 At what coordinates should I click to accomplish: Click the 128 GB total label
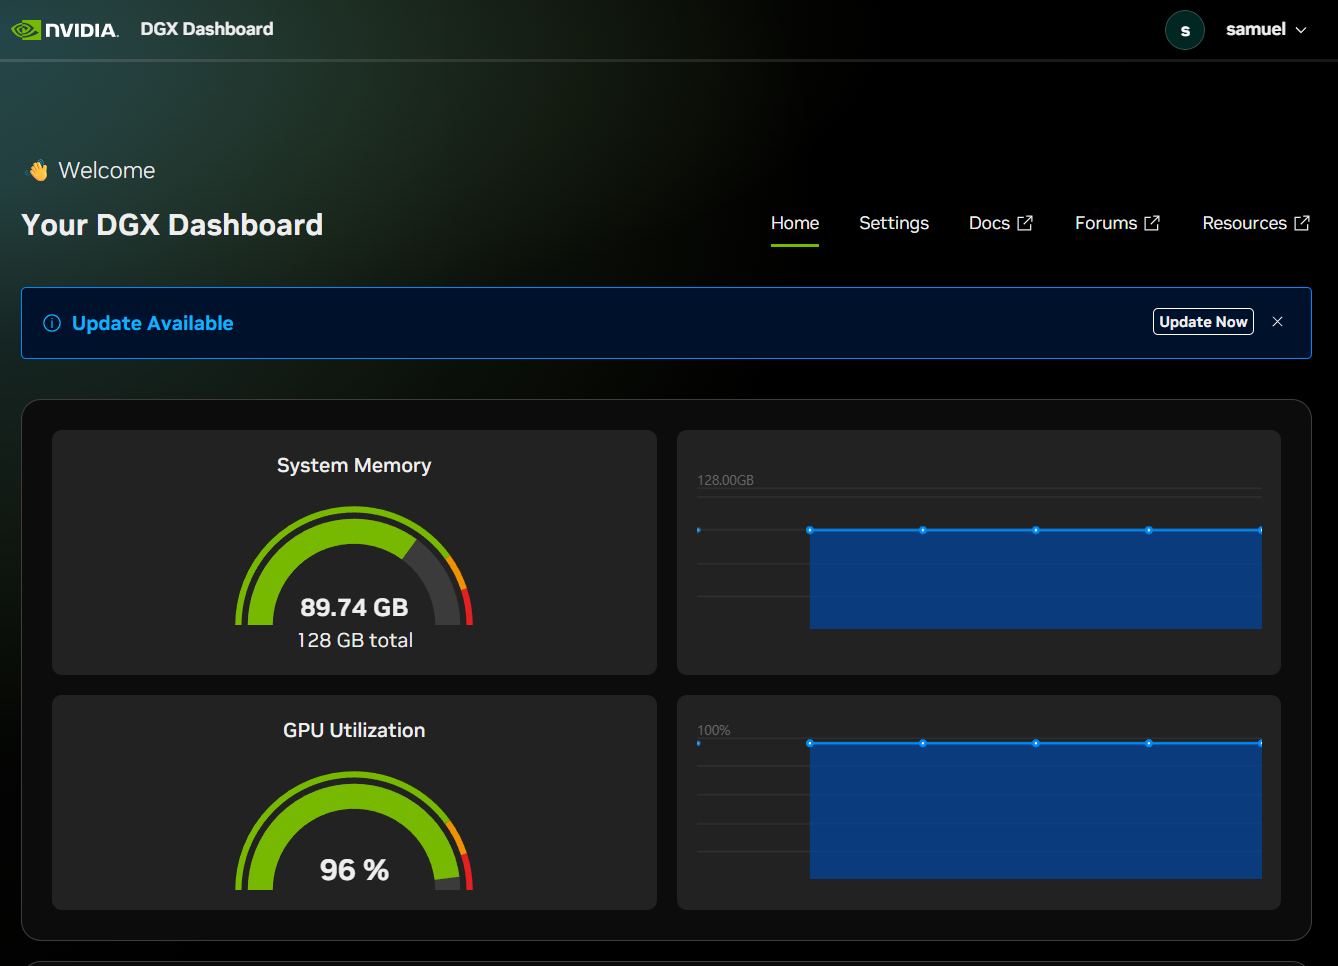tap(355, 640)
